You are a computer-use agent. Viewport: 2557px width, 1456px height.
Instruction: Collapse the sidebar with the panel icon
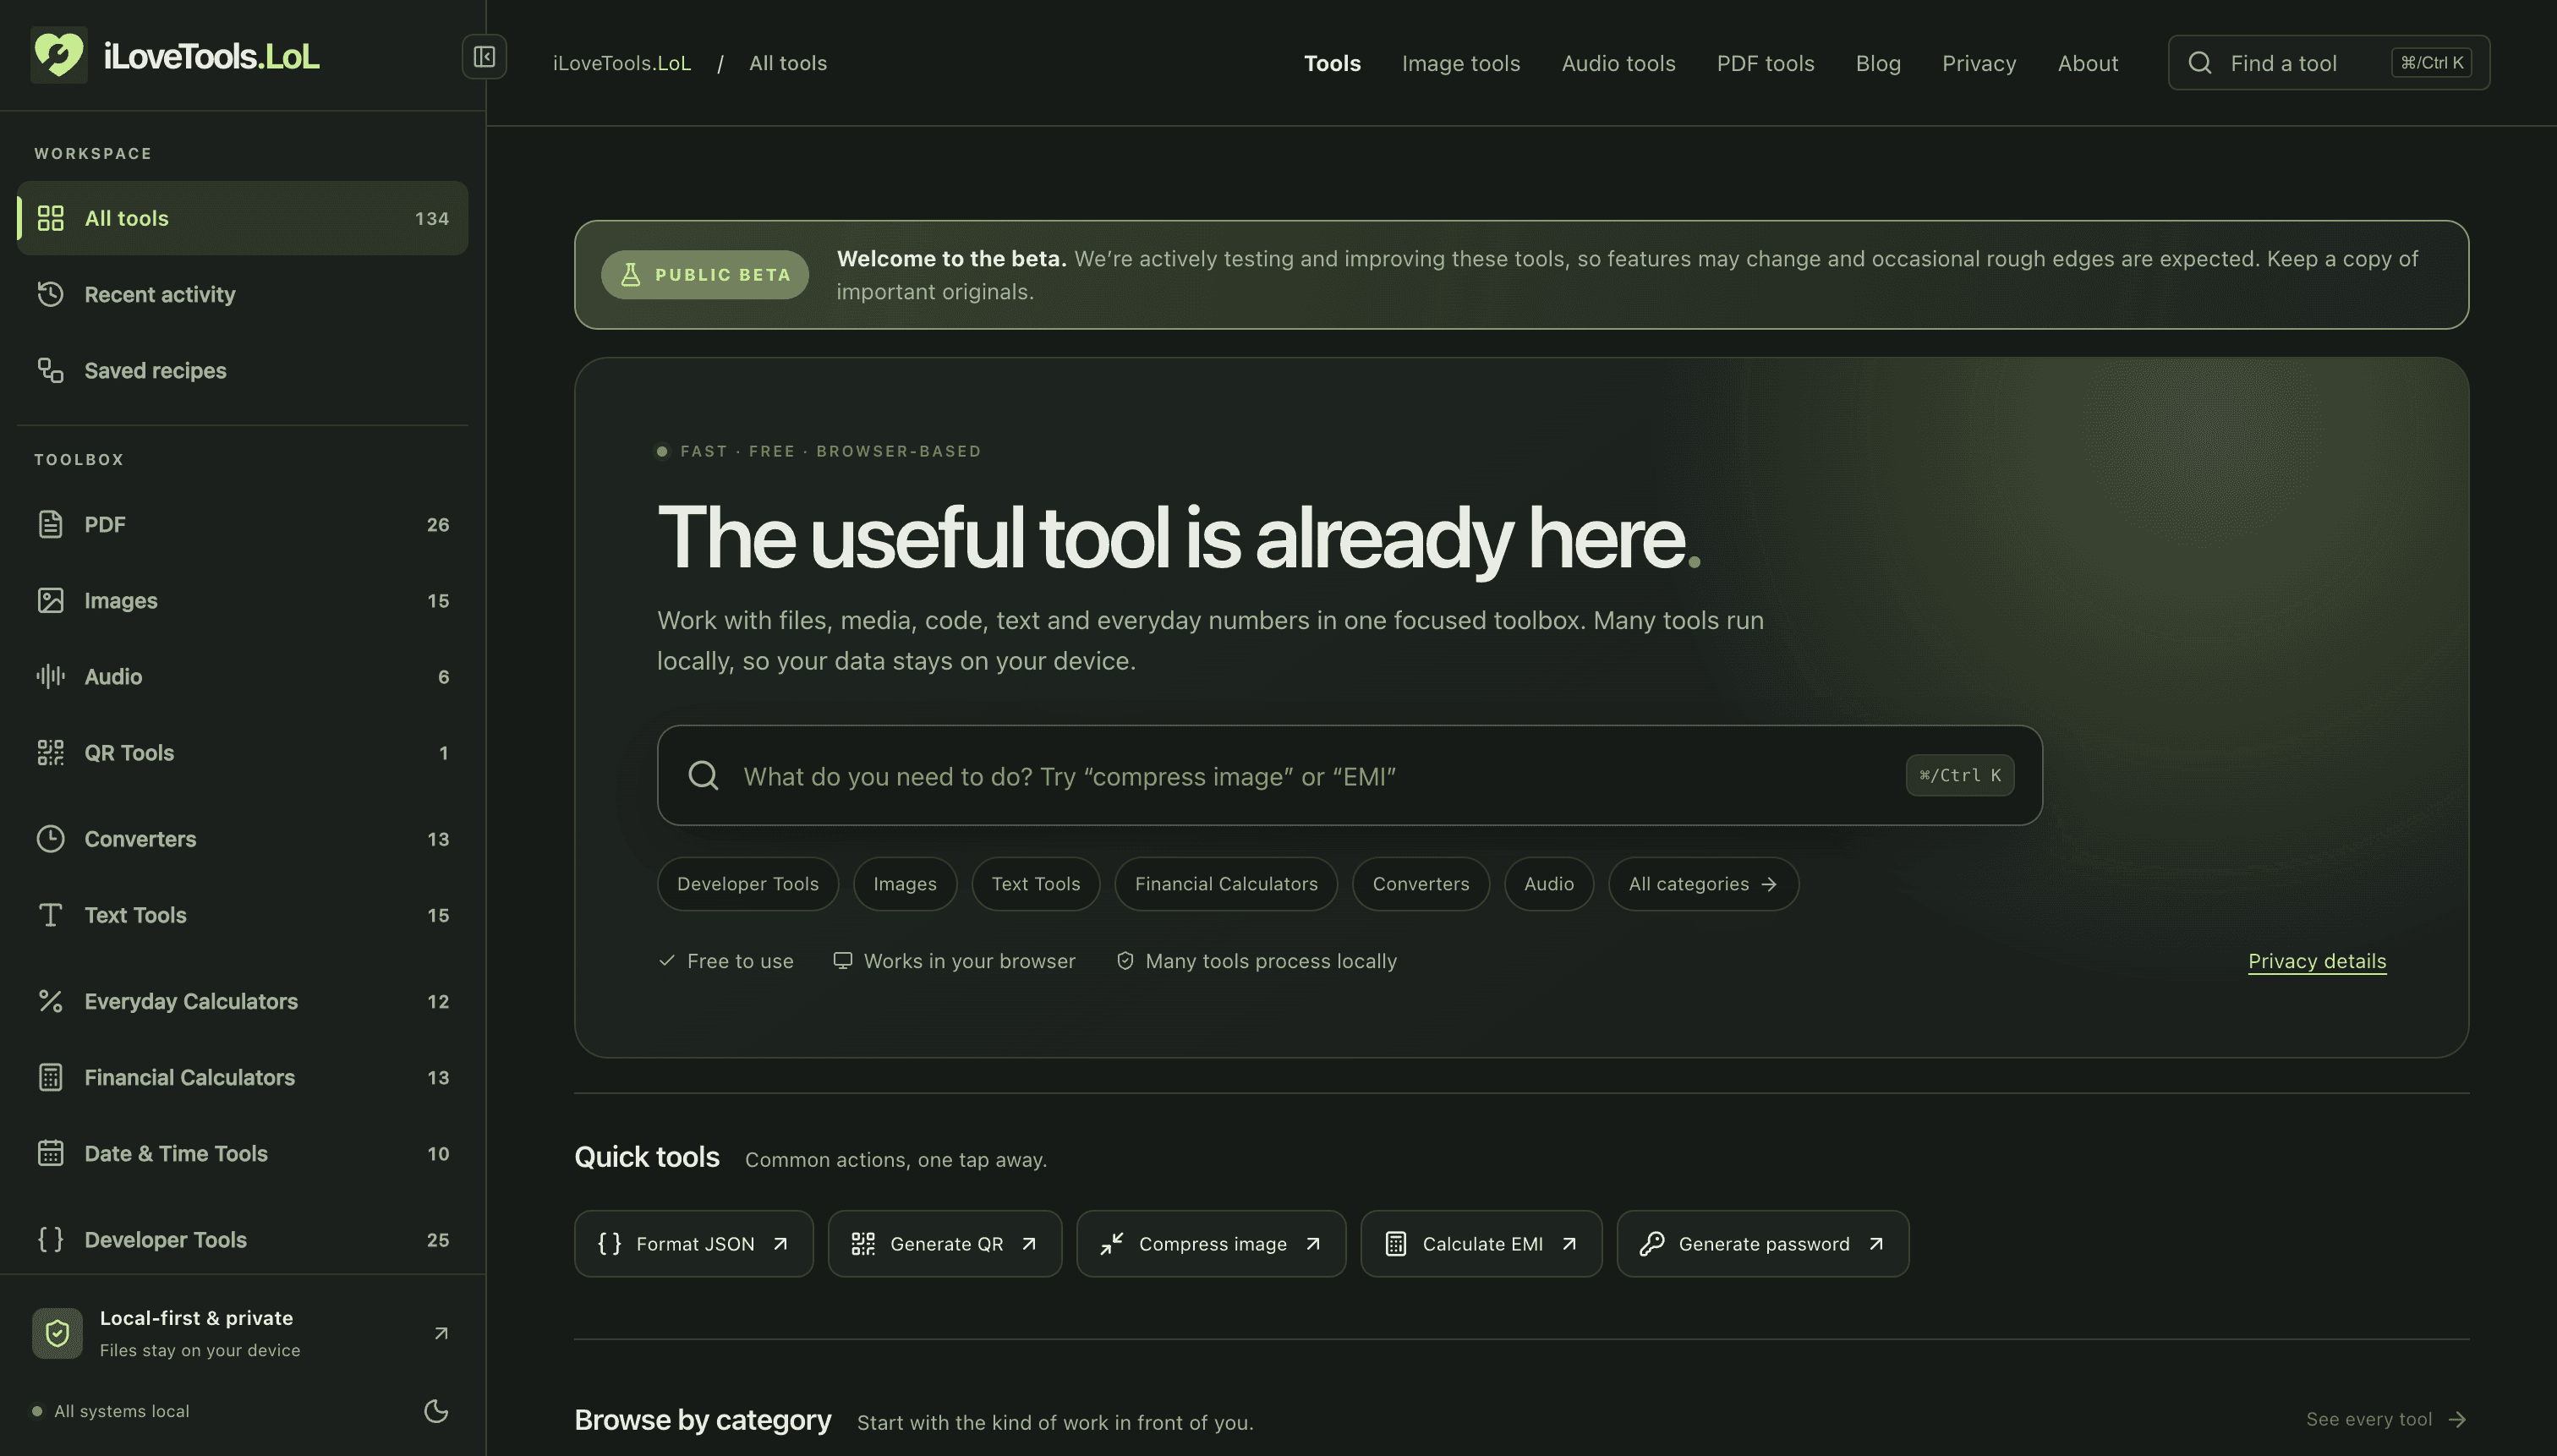(x=484, y=57)
